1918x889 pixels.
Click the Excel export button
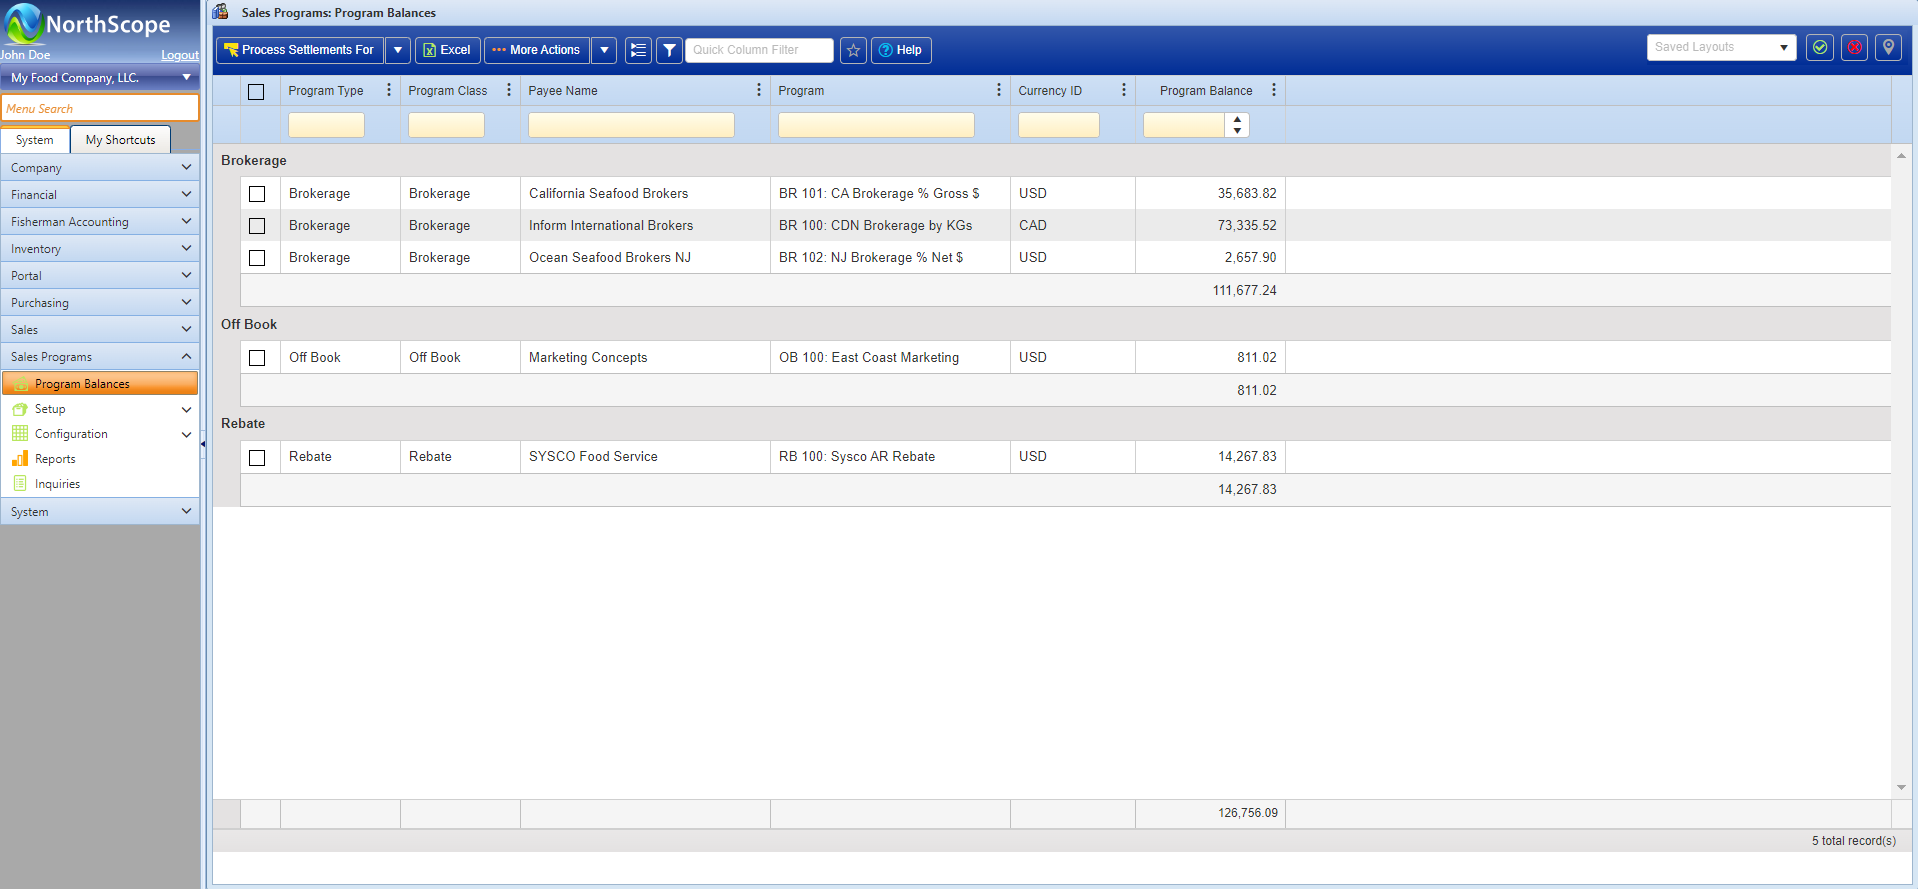[447, 50]
